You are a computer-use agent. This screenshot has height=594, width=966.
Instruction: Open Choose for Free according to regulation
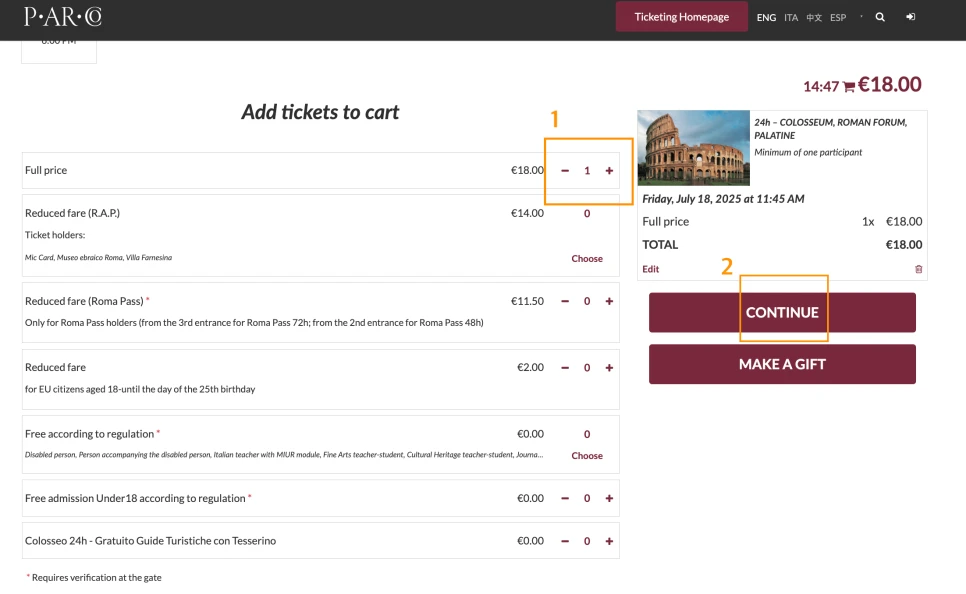point(587,456)
